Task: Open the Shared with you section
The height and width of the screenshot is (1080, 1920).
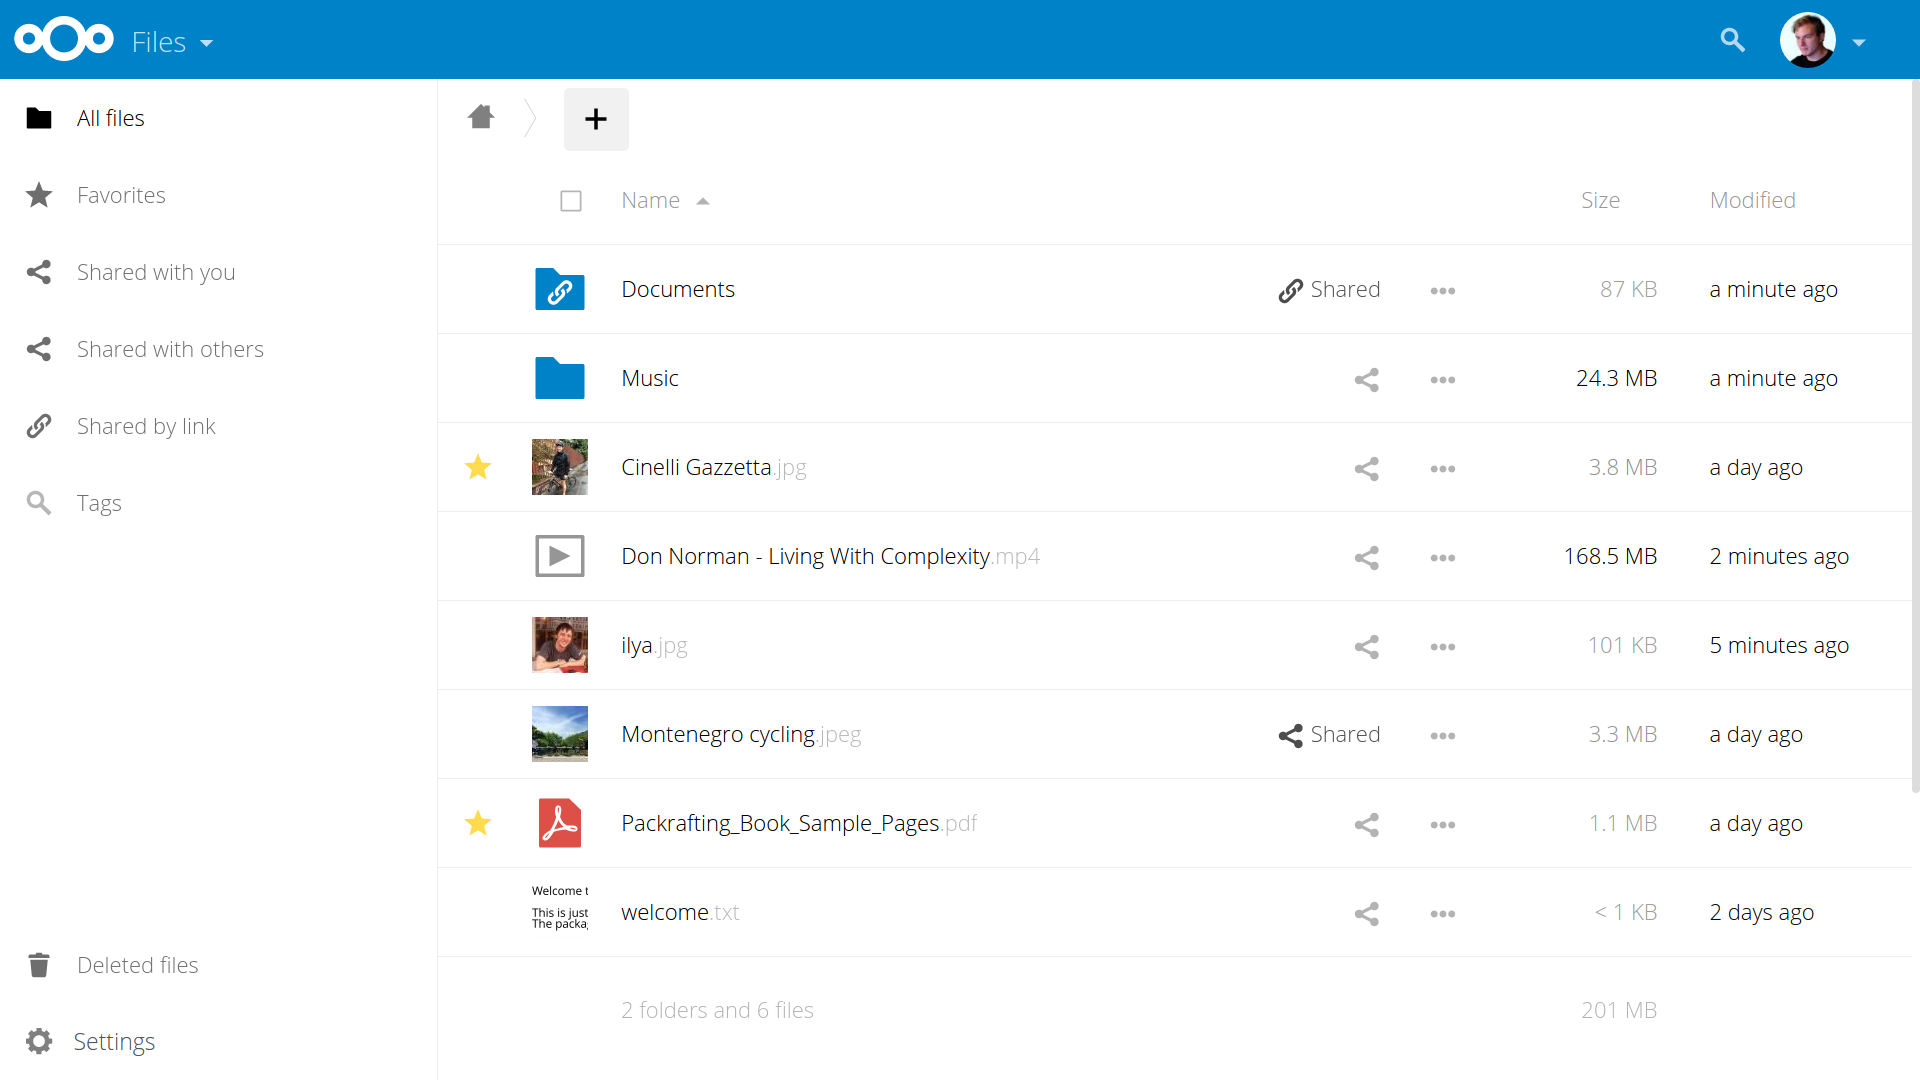Action: point(156,272)
